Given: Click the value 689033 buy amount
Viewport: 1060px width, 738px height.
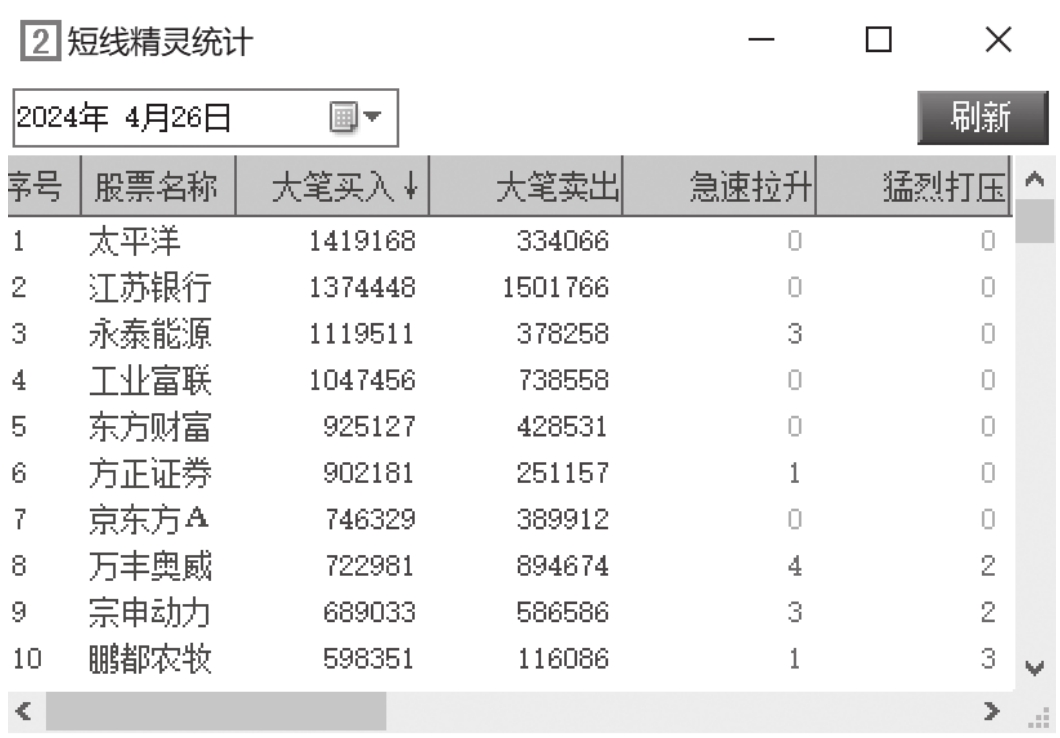Looking at the screenshot, I should coord(369,612).
